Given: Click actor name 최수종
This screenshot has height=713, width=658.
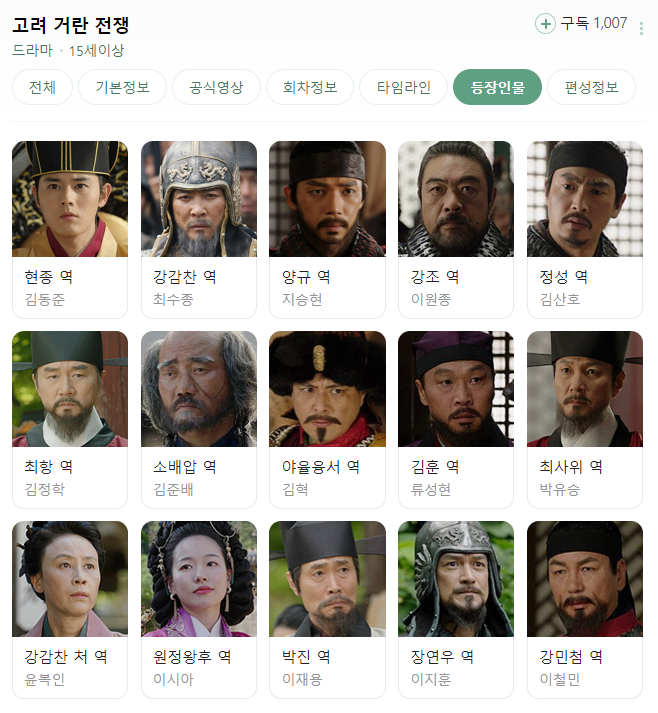Looking at the screenshot, I should tap(173, 299).
